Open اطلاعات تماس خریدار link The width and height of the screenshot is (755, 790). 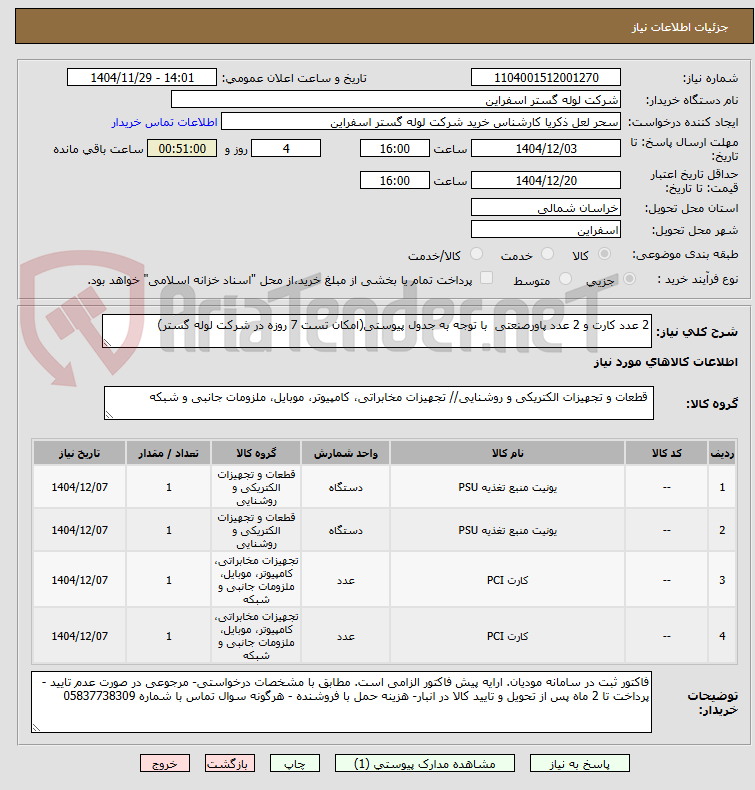click(164, 122)
